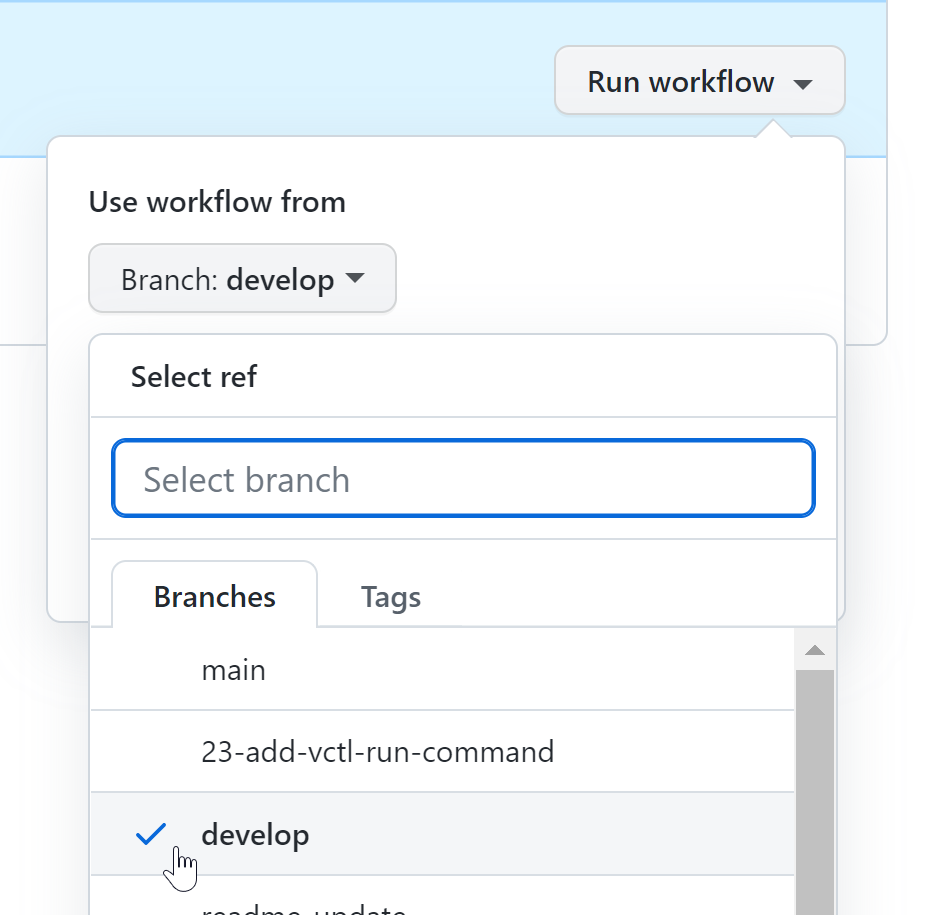The height and width of the screenshot is (915, 926).
Task: Select the 23-add-vctl-run-command branch
Action: tap(442, 751)
